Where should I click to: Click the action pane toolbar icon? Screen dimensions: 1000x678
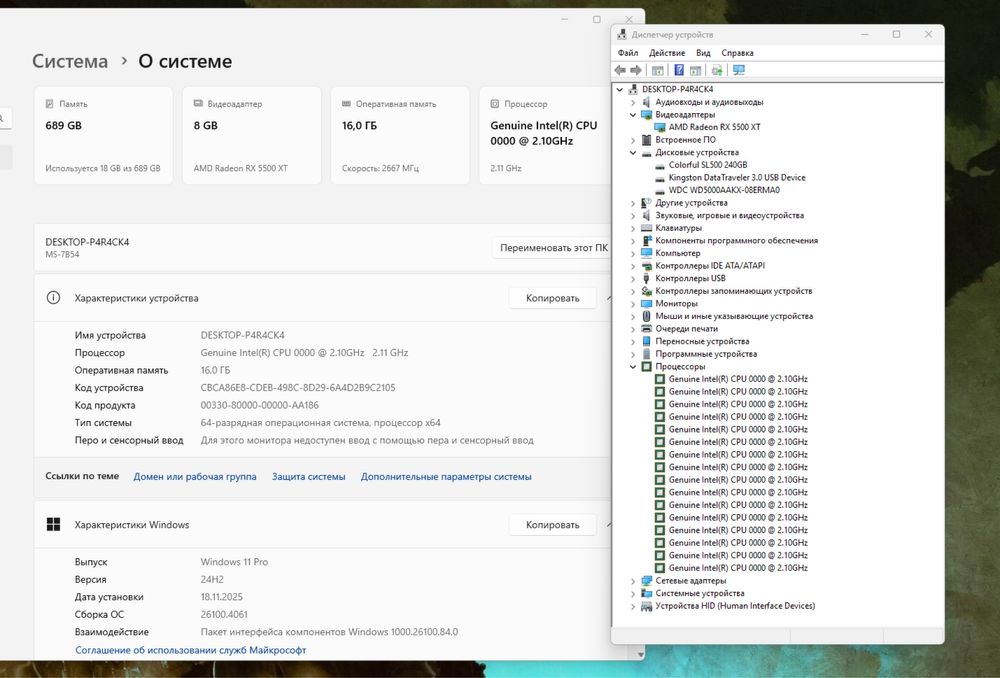click(695, 70)
